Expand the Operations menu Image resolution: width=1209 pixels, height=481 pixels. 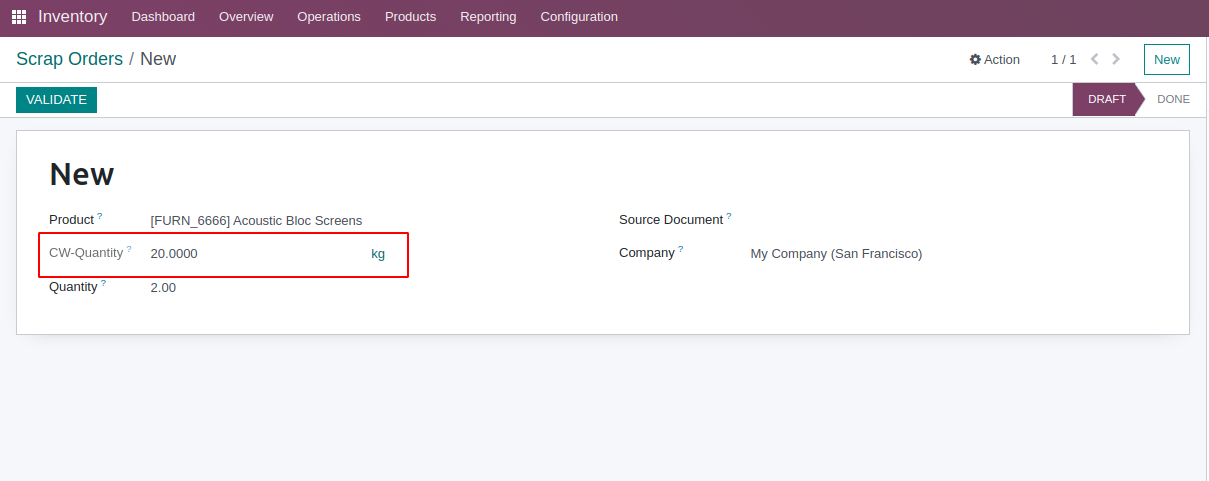(329, 17)
